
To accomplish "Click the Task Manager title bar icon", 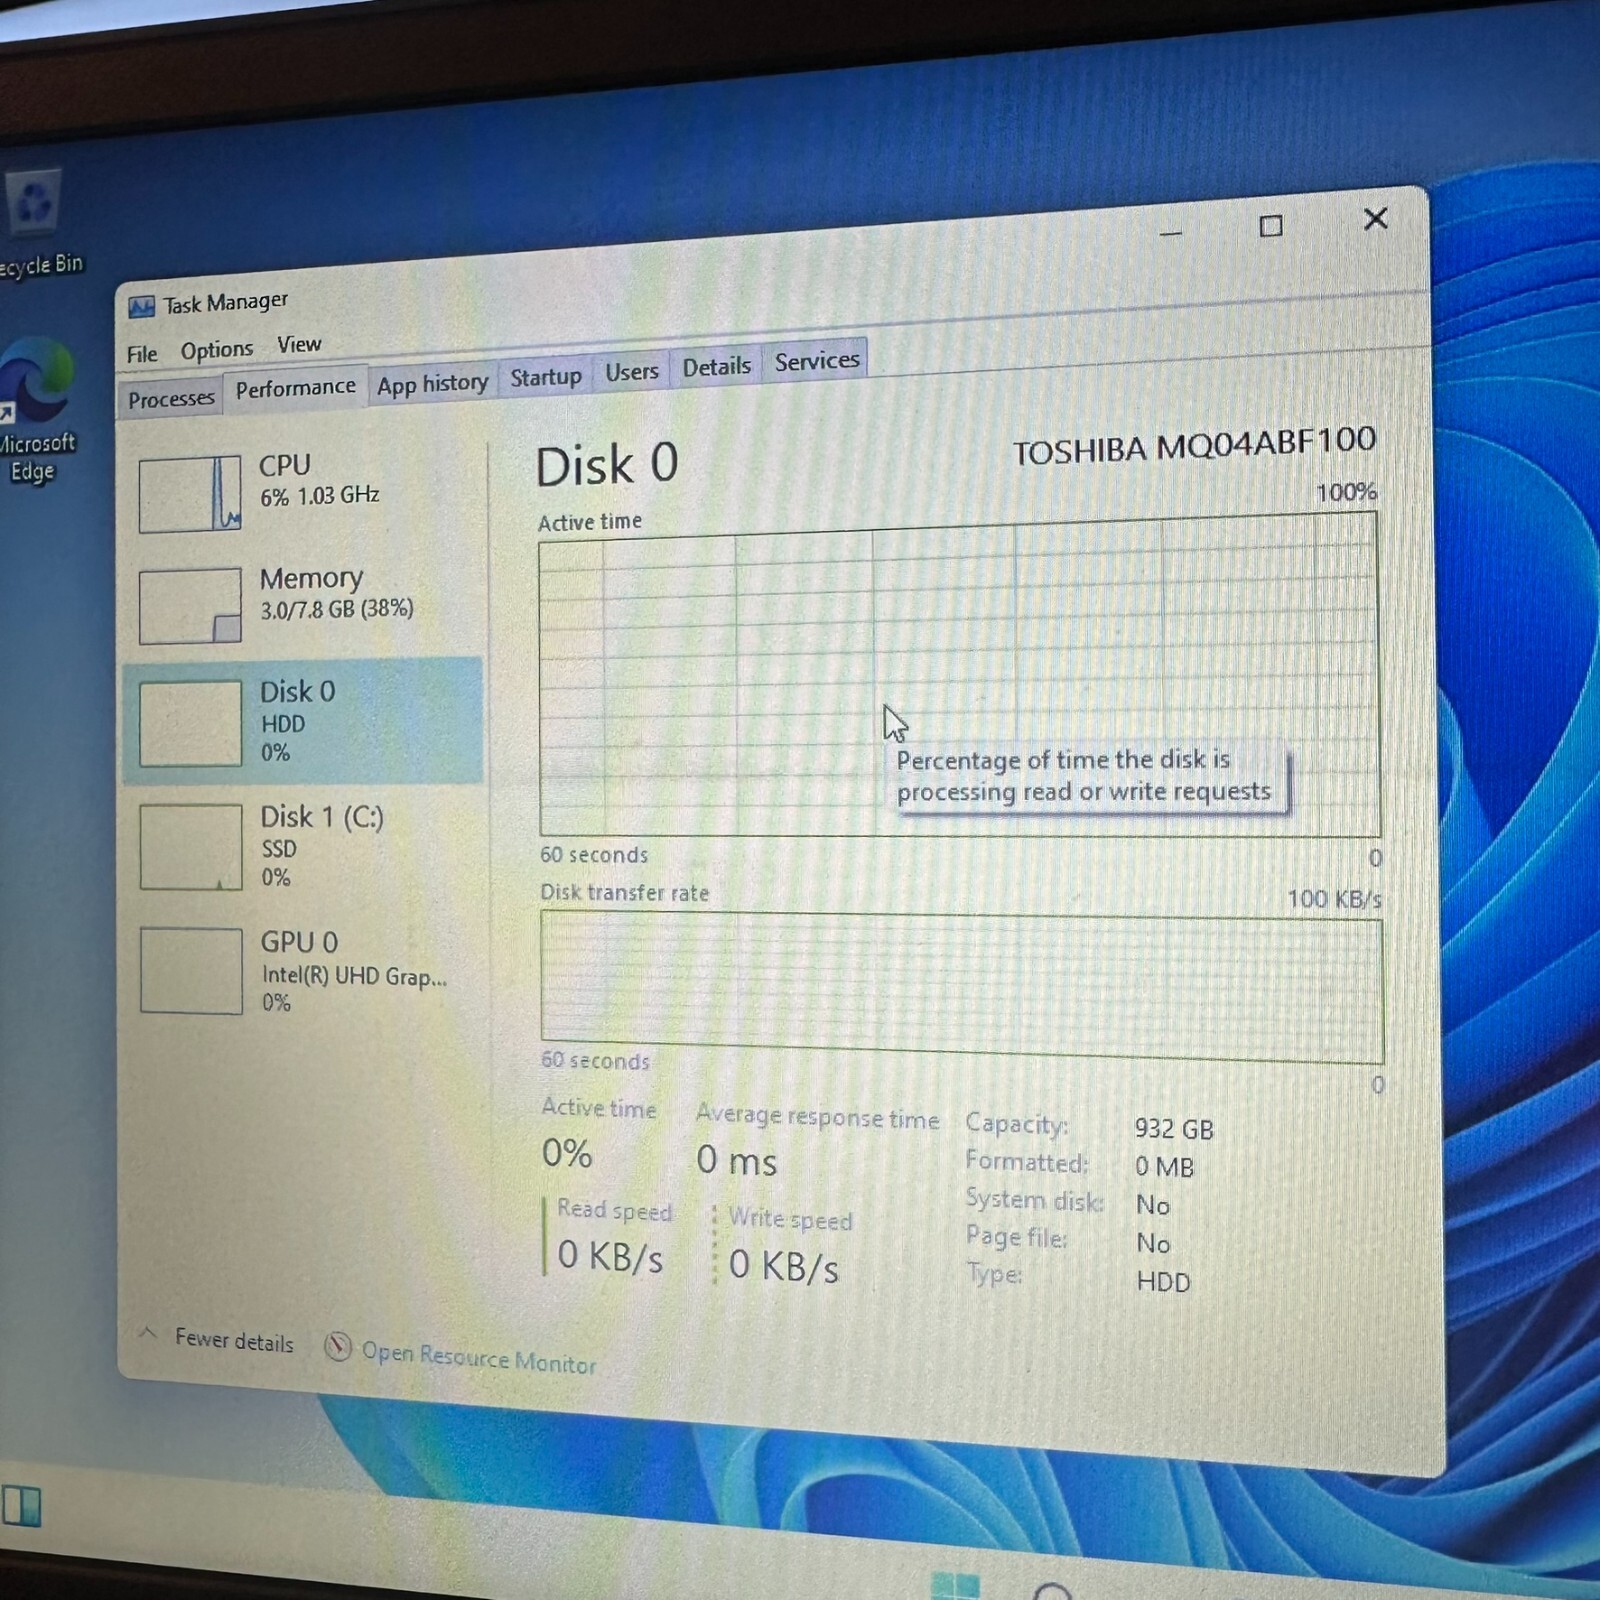I will pos(141,307).
